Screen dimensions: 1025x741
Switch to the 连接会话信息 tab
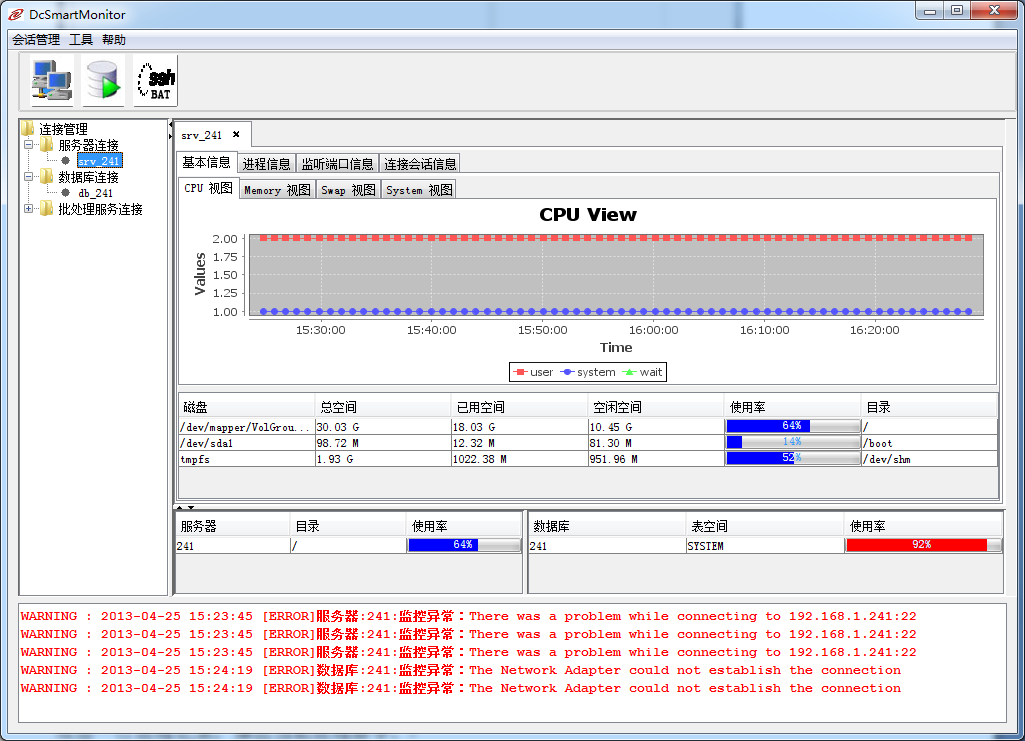click(x=420, y=163)
